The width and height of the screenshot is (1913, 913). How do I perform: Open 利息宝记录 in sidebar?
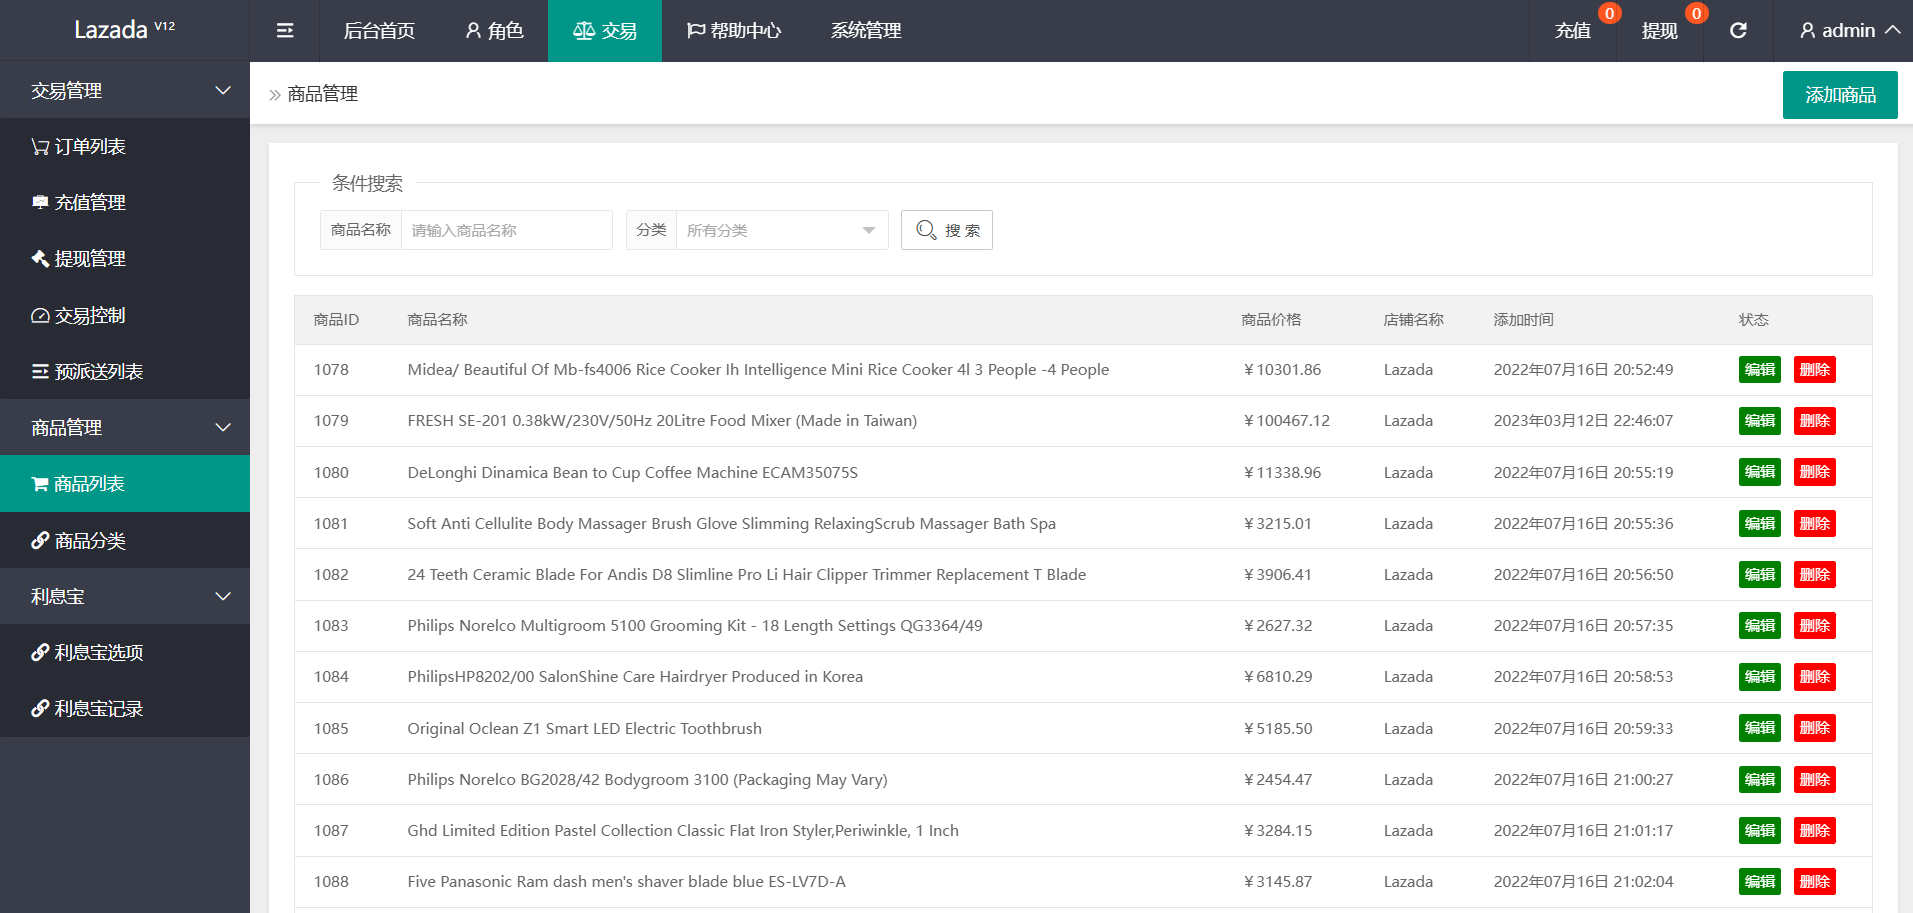click(125, 709)
